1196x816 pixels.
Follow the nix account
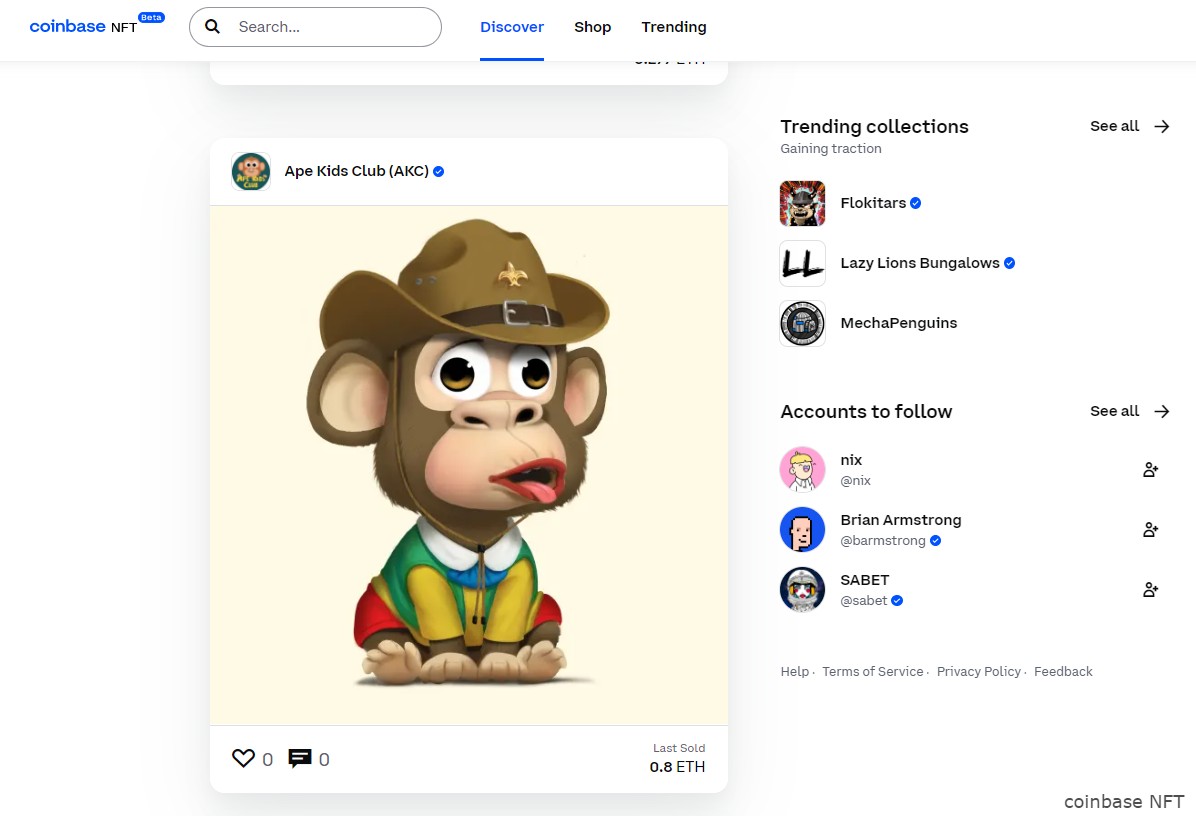(1150, 468)
